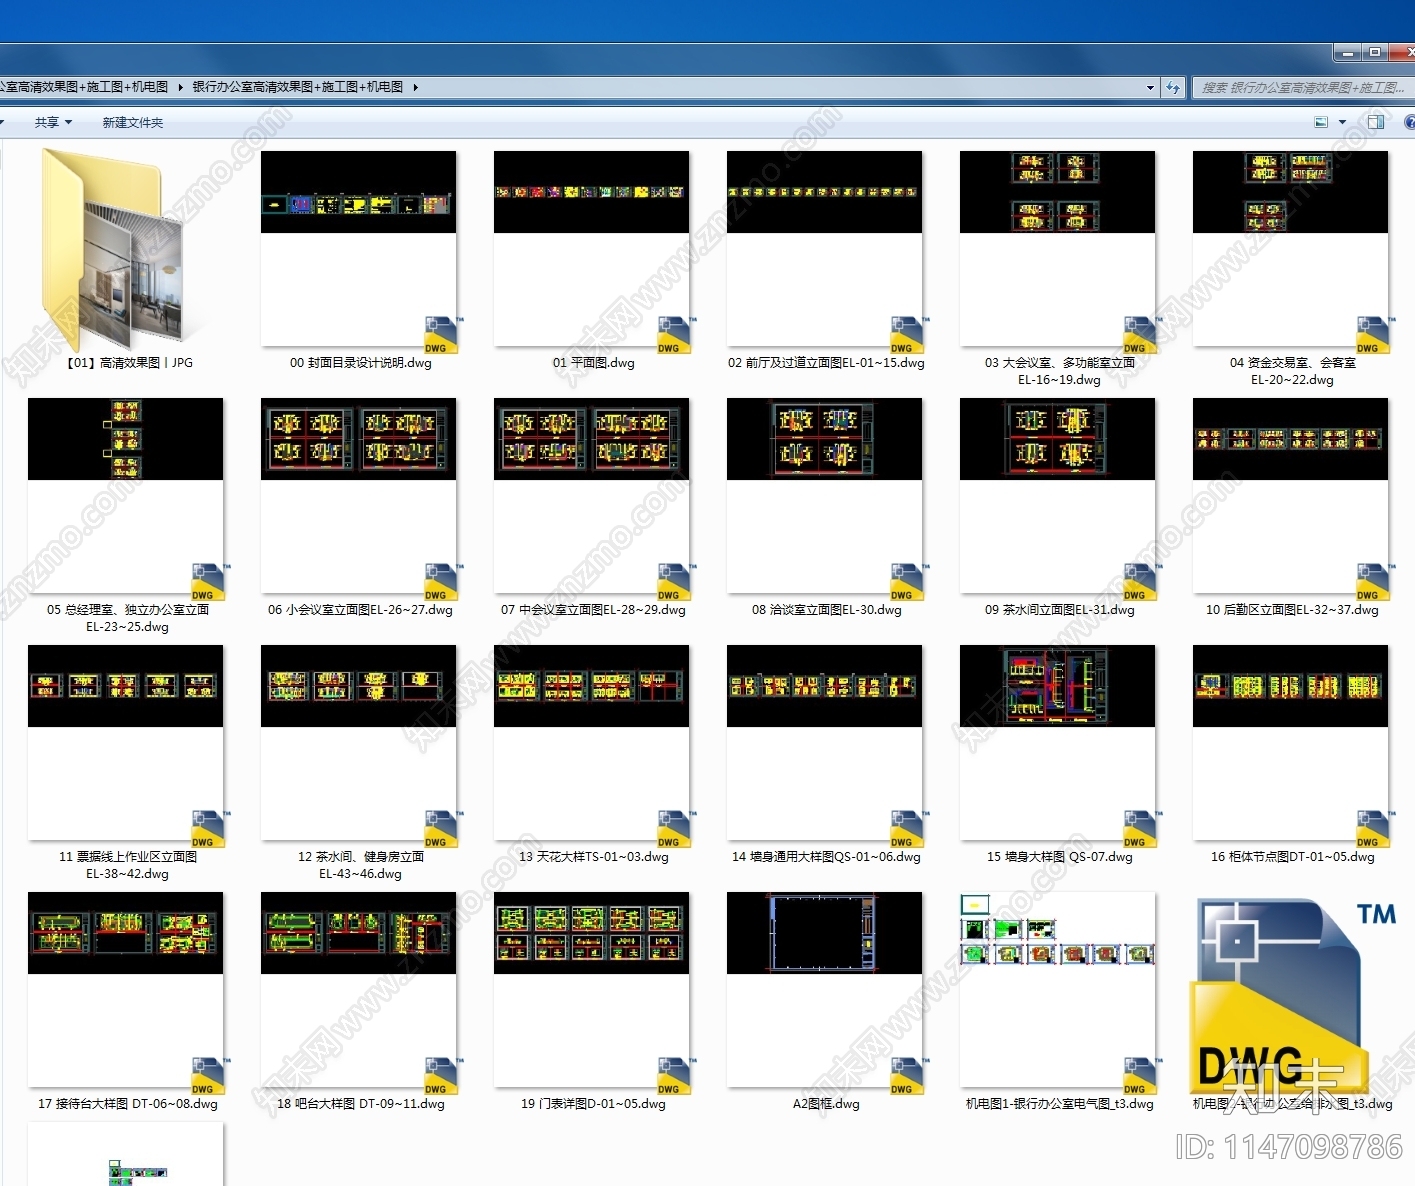Select 07 中会议室立面图EL-28~29.dwg thumbnail
The image size is (1415, 1186).
coord(591,496)
